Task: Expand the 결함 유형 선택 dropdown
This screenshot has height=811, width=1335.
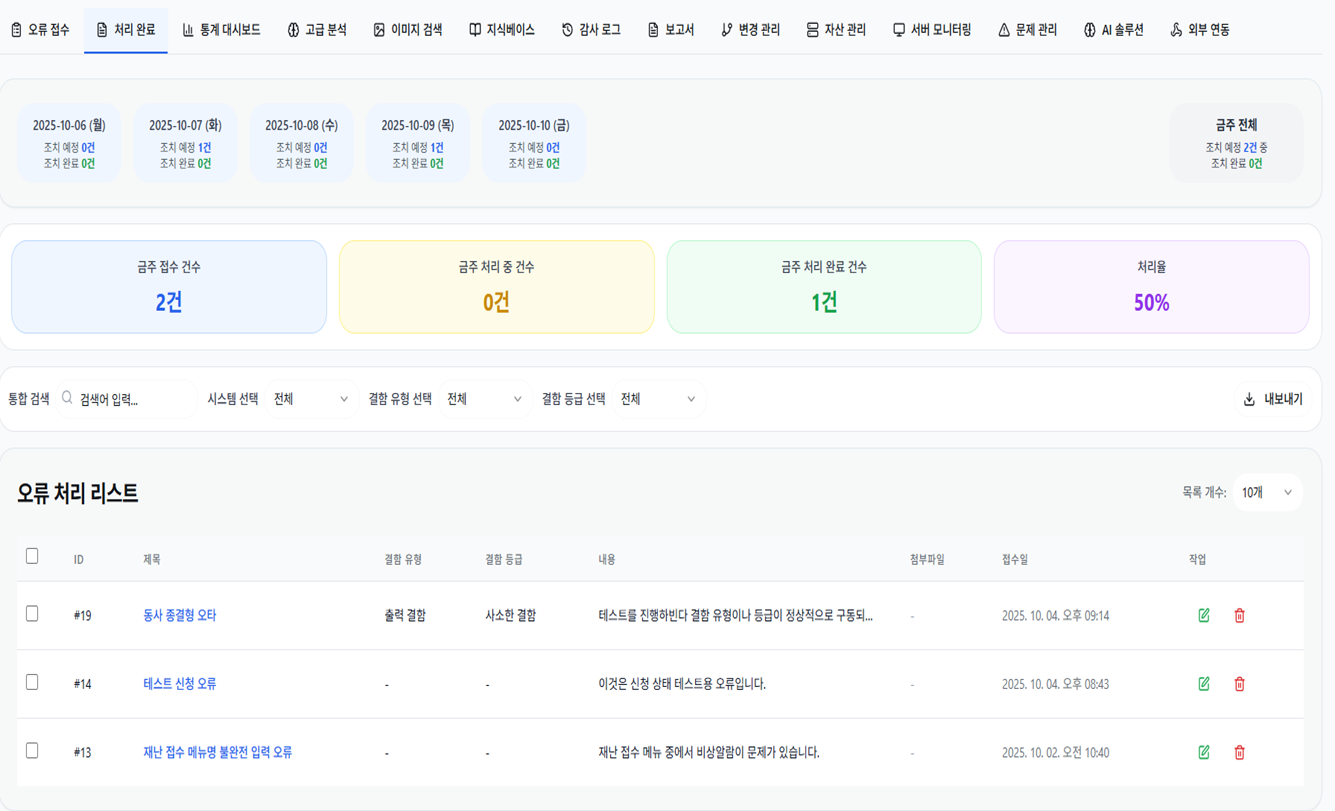Action: point(485,399)
